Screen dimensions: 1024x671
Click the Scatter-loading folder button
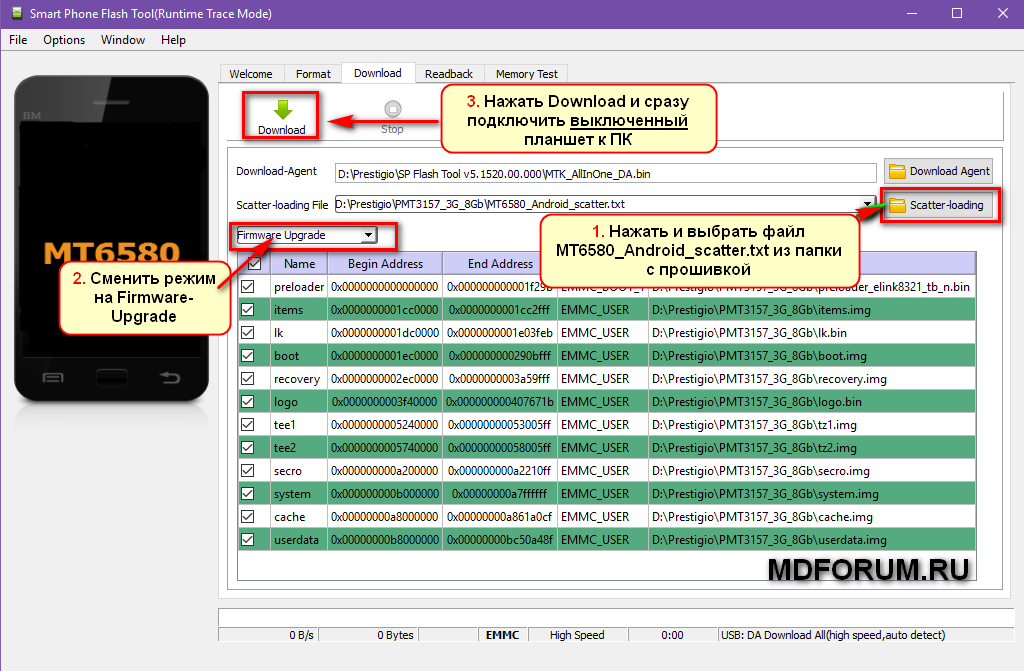tap(939, 205)
